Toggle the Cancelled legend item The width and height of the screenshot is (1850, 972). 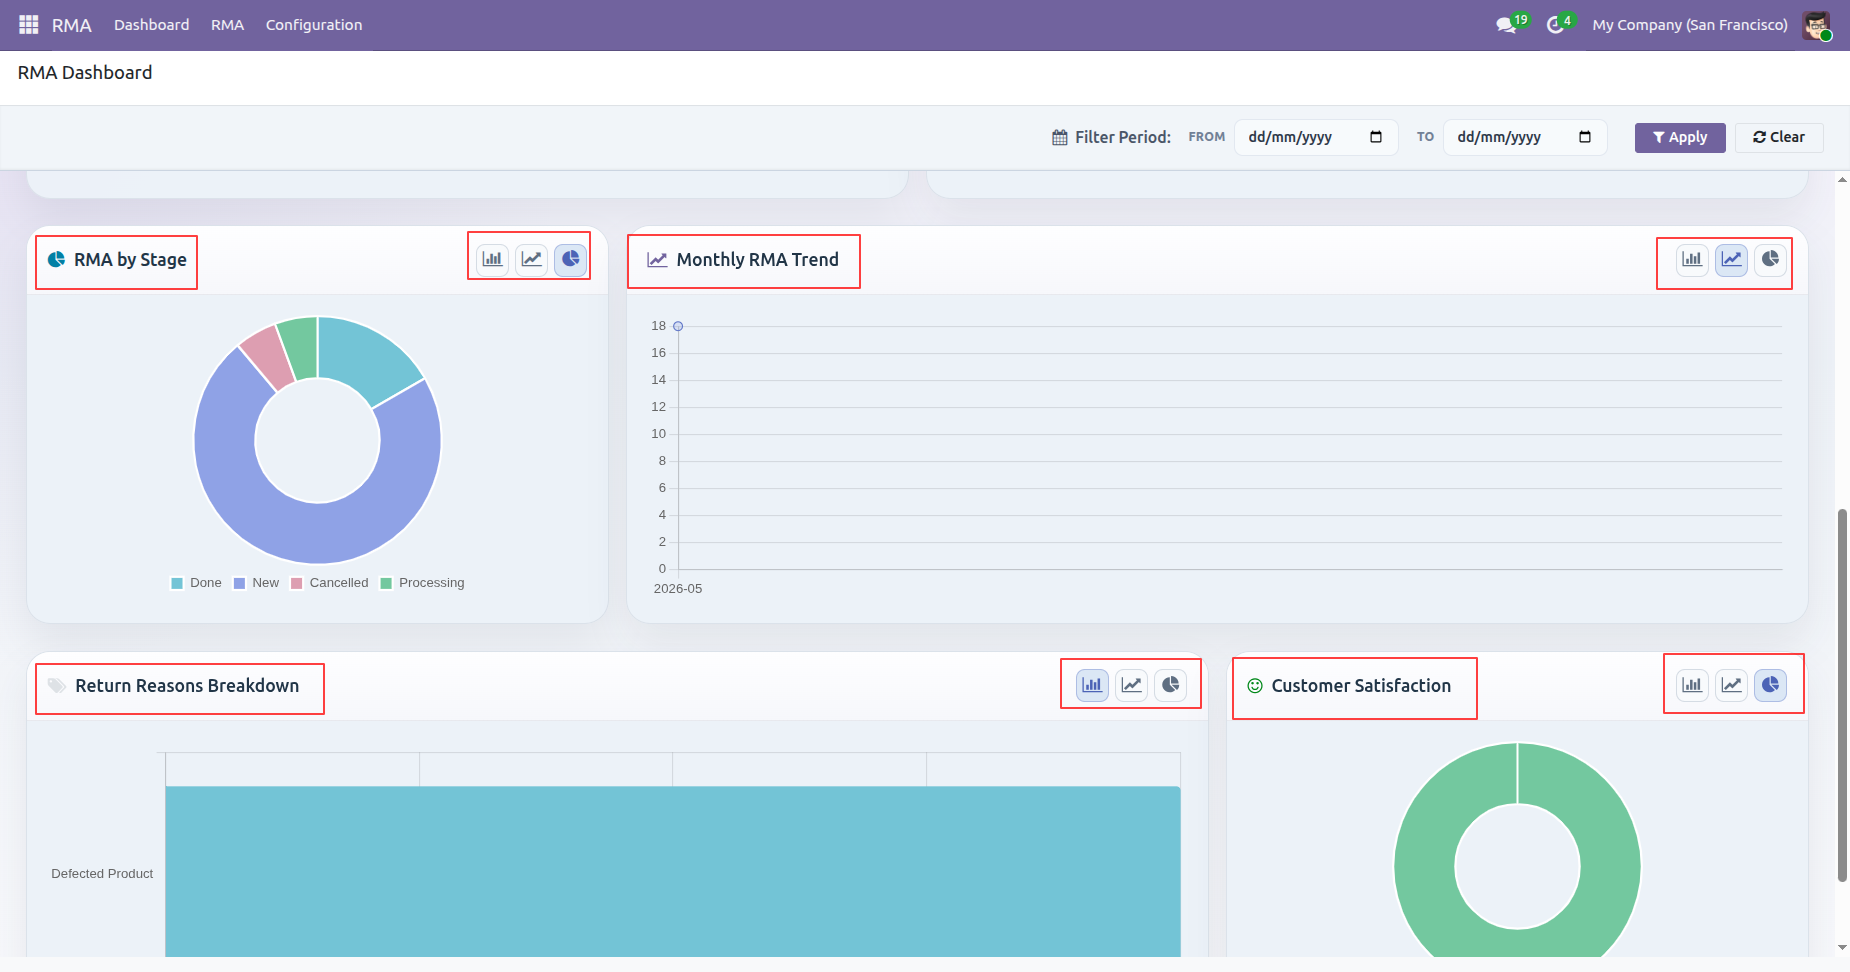(330, 583)
